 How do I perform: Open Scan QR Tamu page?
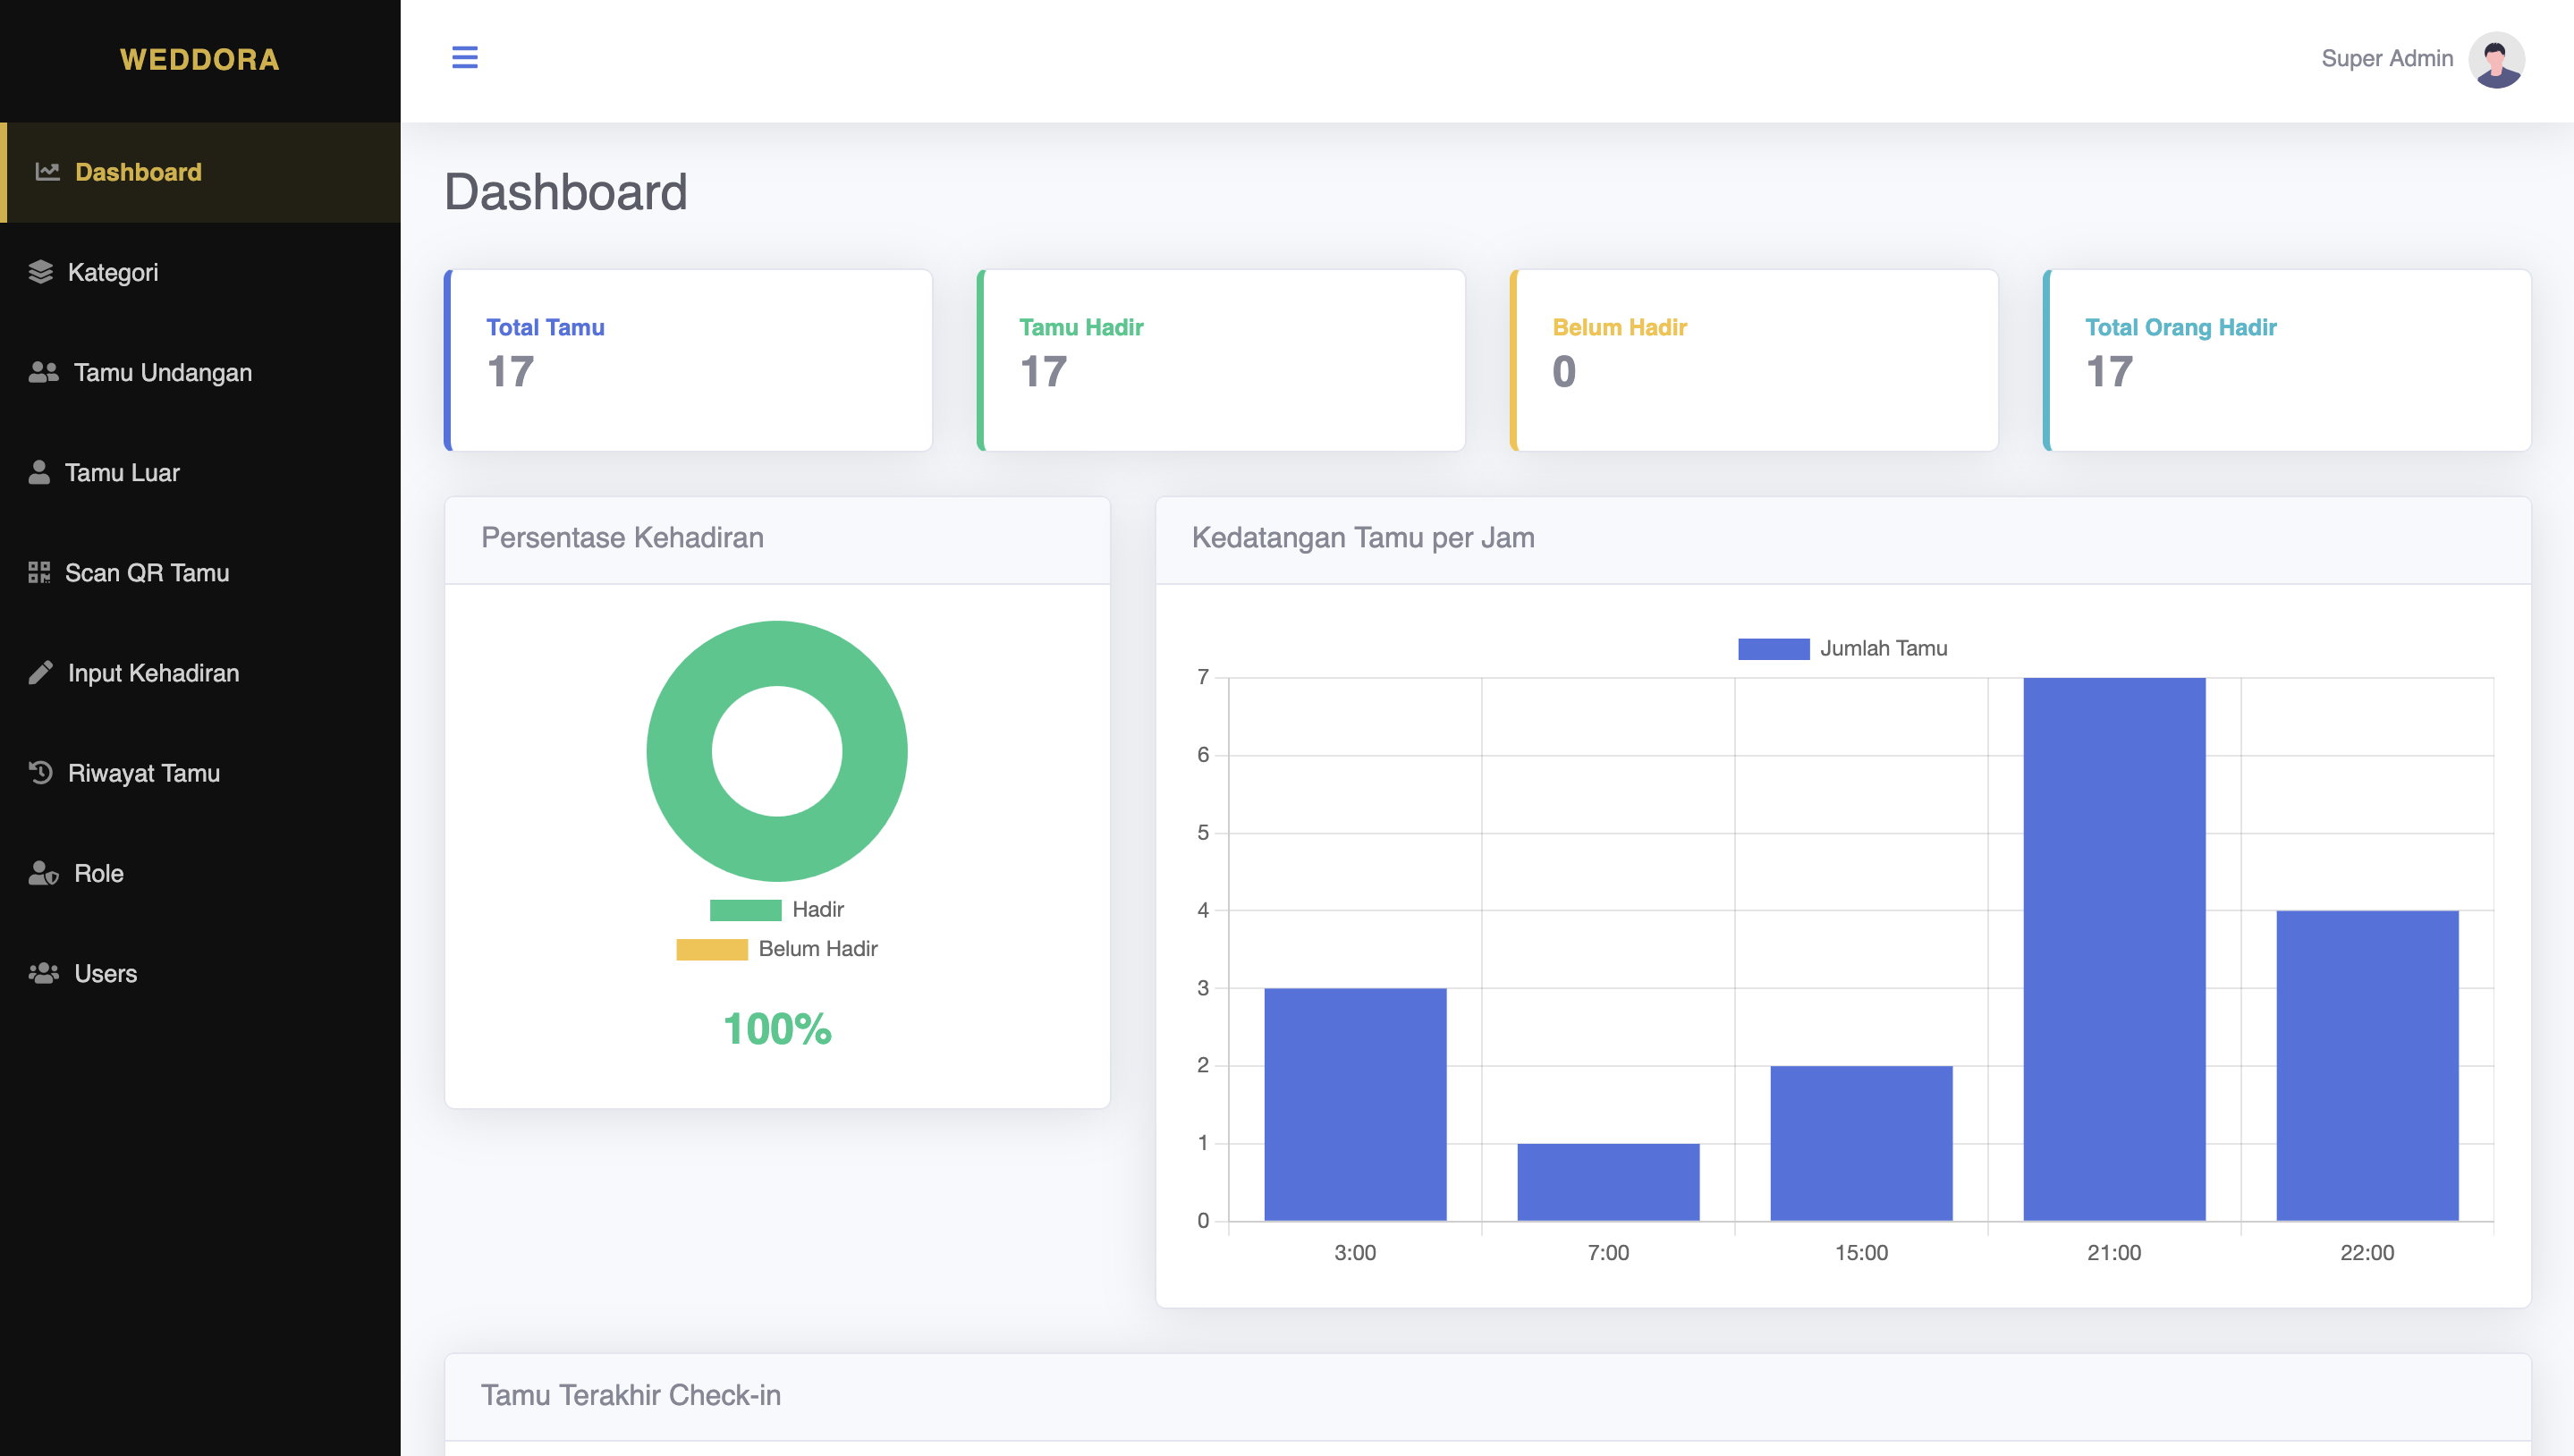[x=200, y=572]
